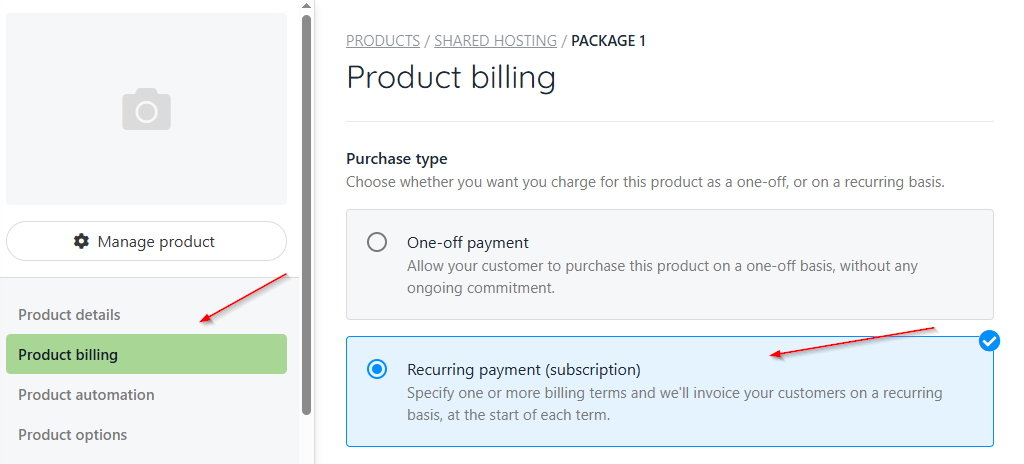Select the One-off payment radio button

click(x=377, y=242)
